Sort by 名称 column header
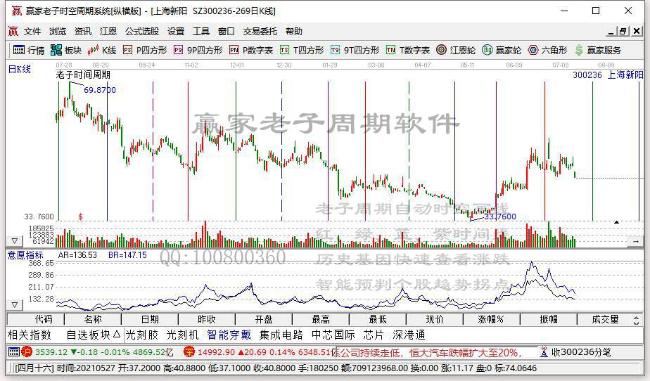This screenshot has height=381, width=650. click(93, 319)
